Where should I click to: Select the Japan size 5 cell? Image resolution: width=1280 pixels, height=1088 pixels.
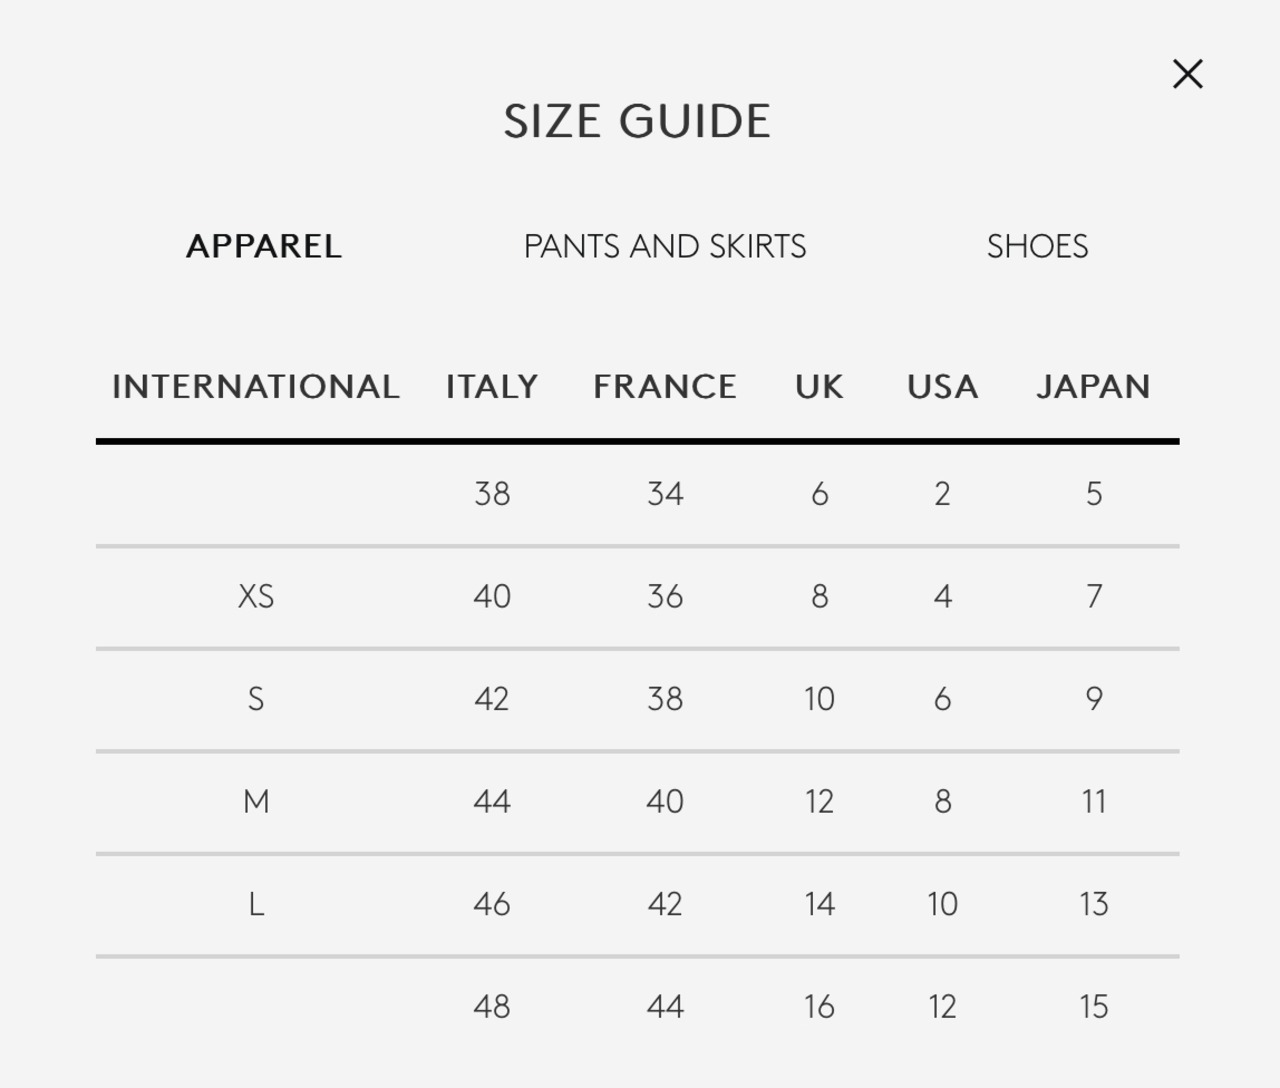[x=1093, y=494]
